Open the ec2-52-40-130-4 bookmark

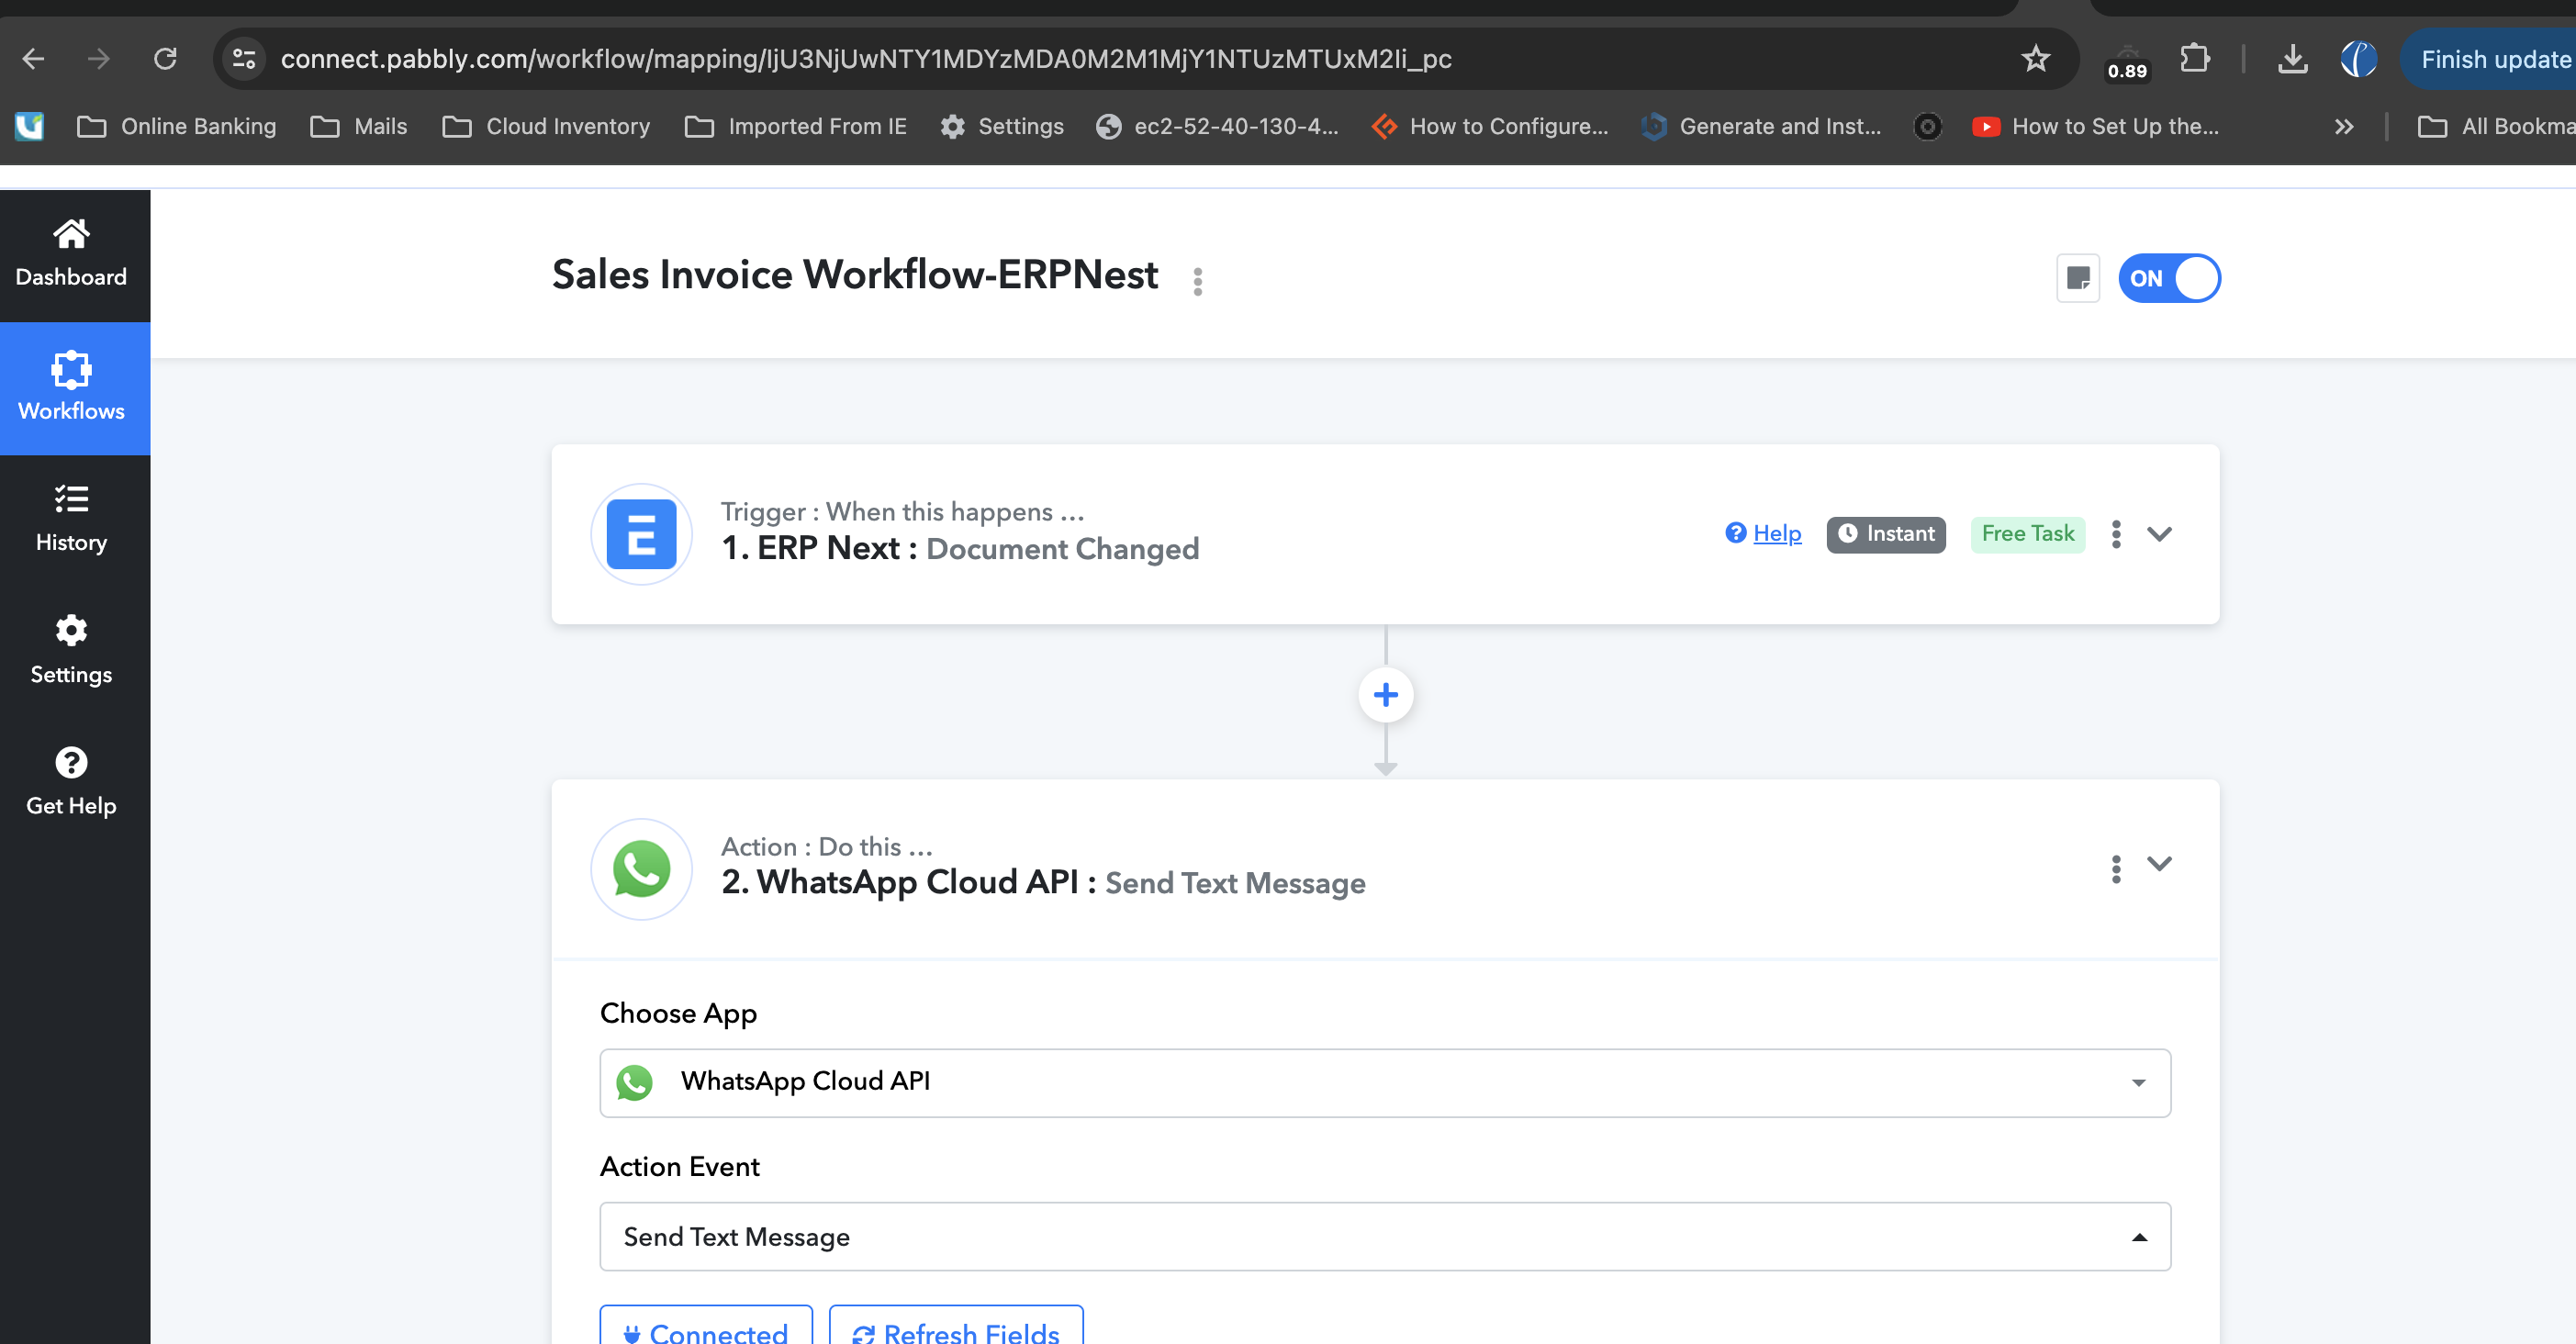tap(1217, 126)
